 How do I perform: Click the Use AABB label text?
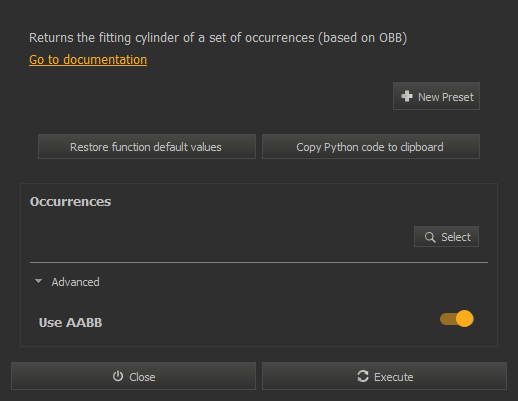click(70, 323)
